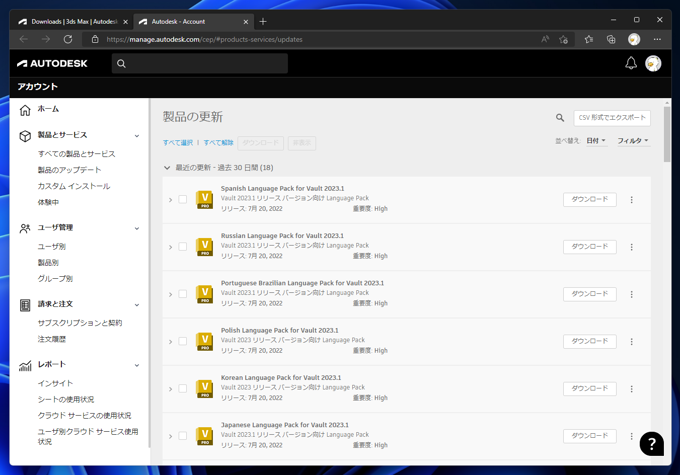Image resolution: width=680 pixels, height=475 pixels.
Task: Check the Russian Language Pack checkbox
Action: 183,246
